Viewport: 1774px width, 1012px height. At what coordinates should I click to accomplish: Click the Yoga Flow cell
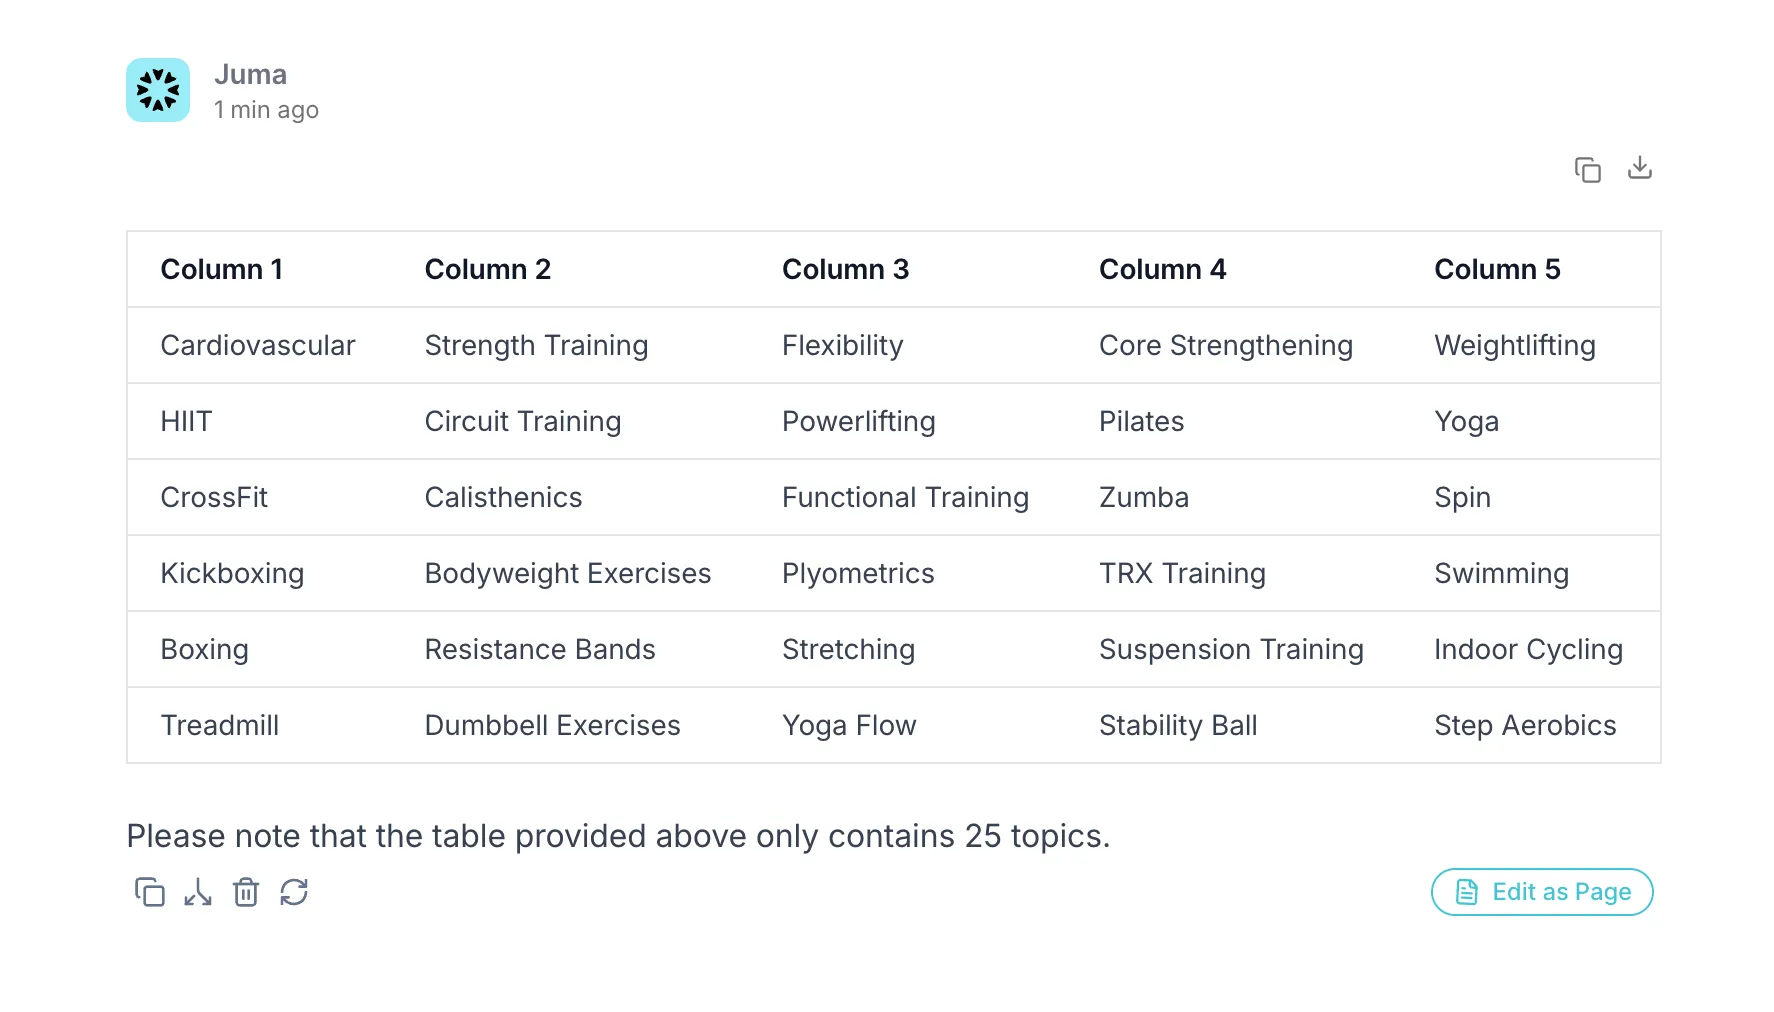tap(849, 725)
